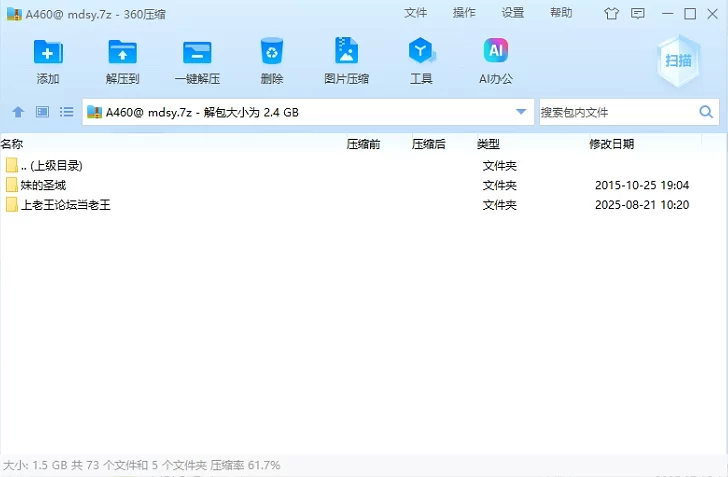The image size is (728, 477).
Task: Go up with the blue arrow icon
Action: (18, 112)
